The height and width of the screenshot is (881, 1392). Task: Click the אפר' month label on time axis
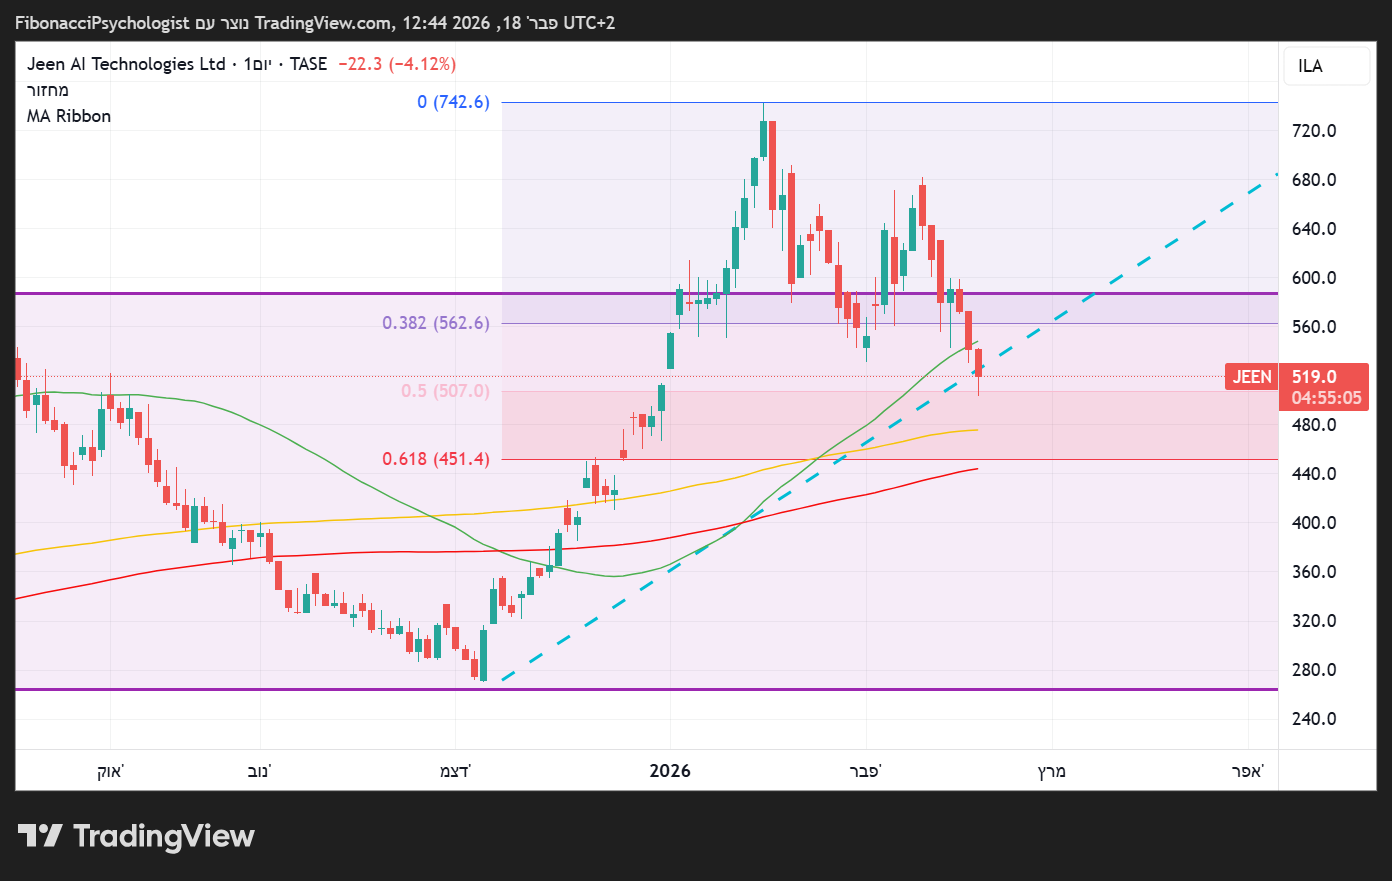(x=1248, y=771)
